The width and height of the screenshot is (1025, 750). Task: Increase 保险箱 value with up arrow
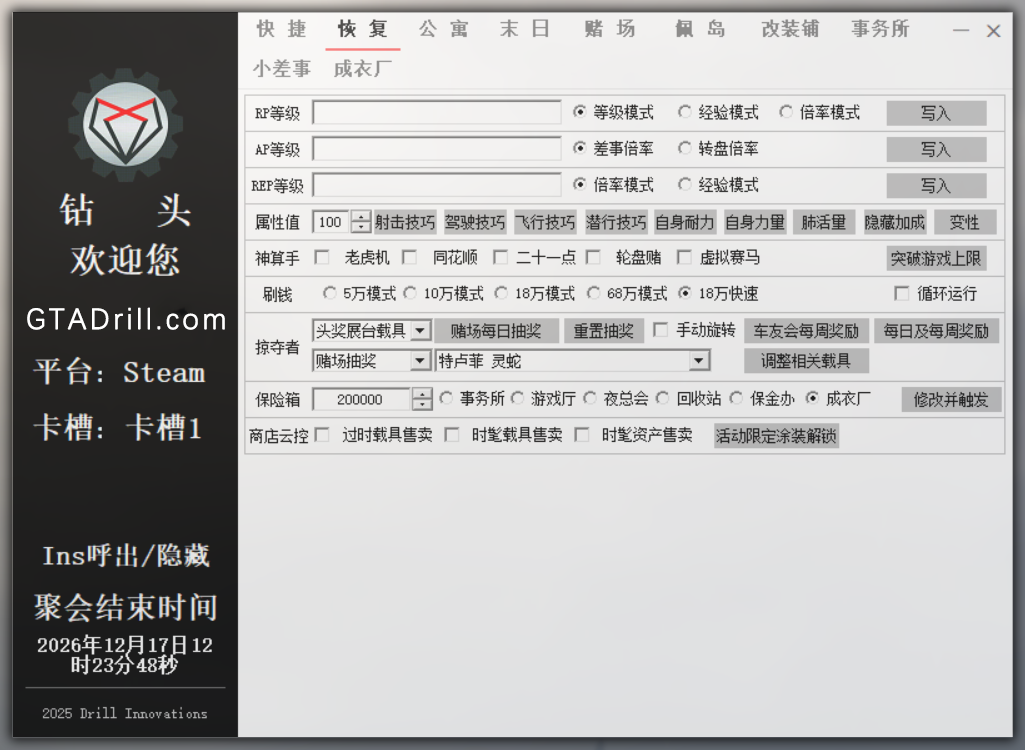click(x=422, y=394)
